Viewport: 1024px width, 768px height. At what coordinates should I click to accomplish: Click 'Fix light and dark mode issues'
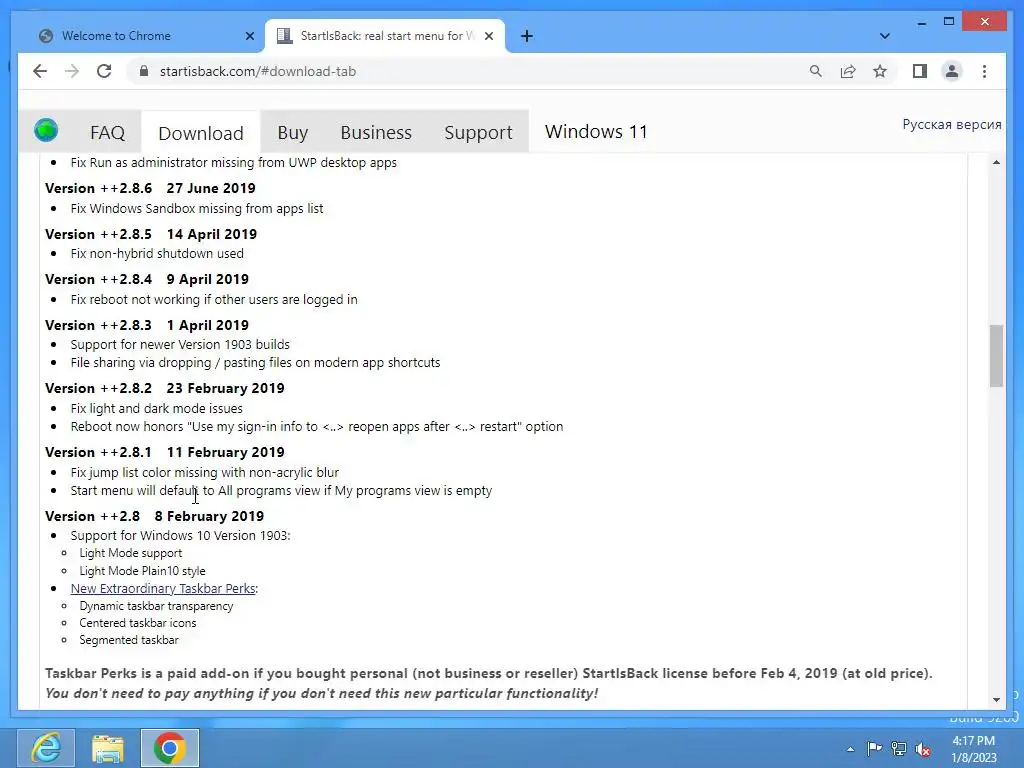coord(157,408)
